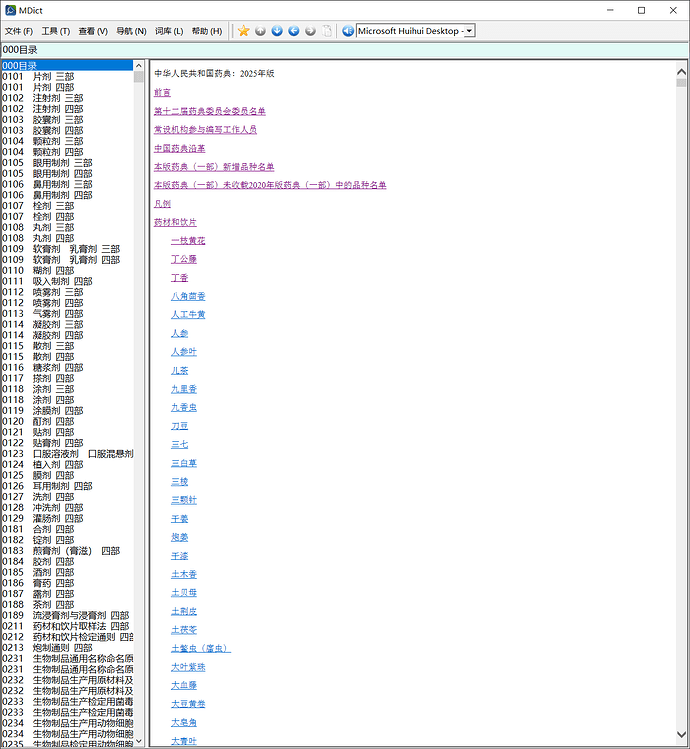The image size is (690, 749).
Task: Open the 中国药典沿革 link
Action: 180,148
